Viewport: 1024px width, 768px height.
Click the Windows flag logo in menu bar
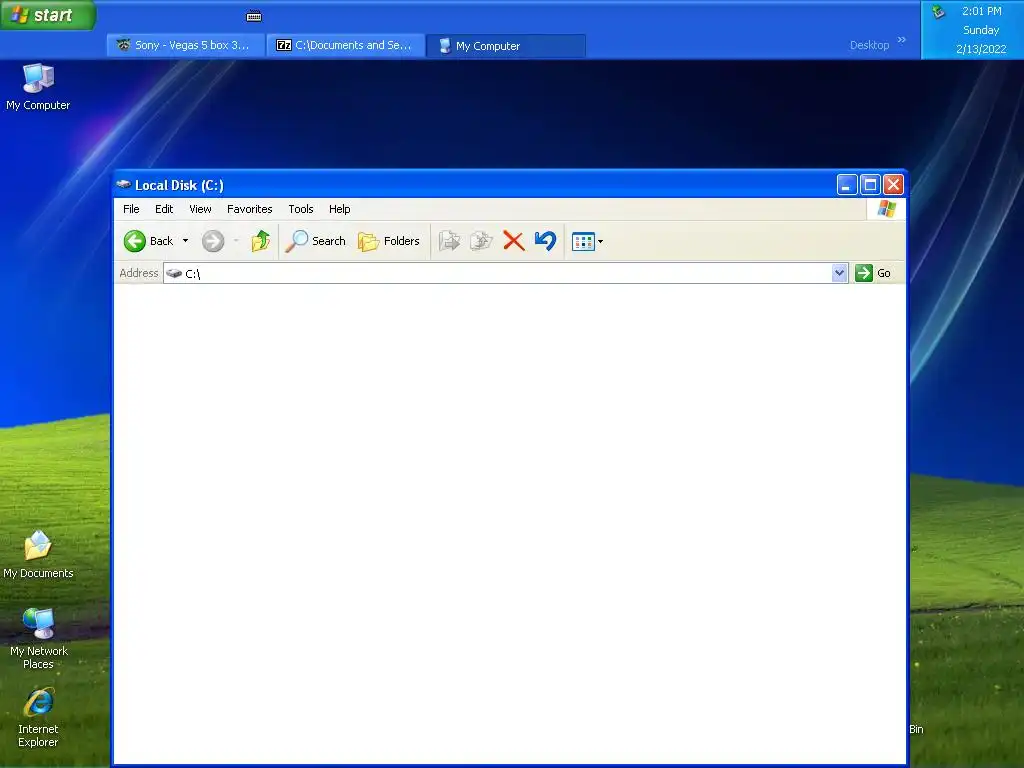886,209
